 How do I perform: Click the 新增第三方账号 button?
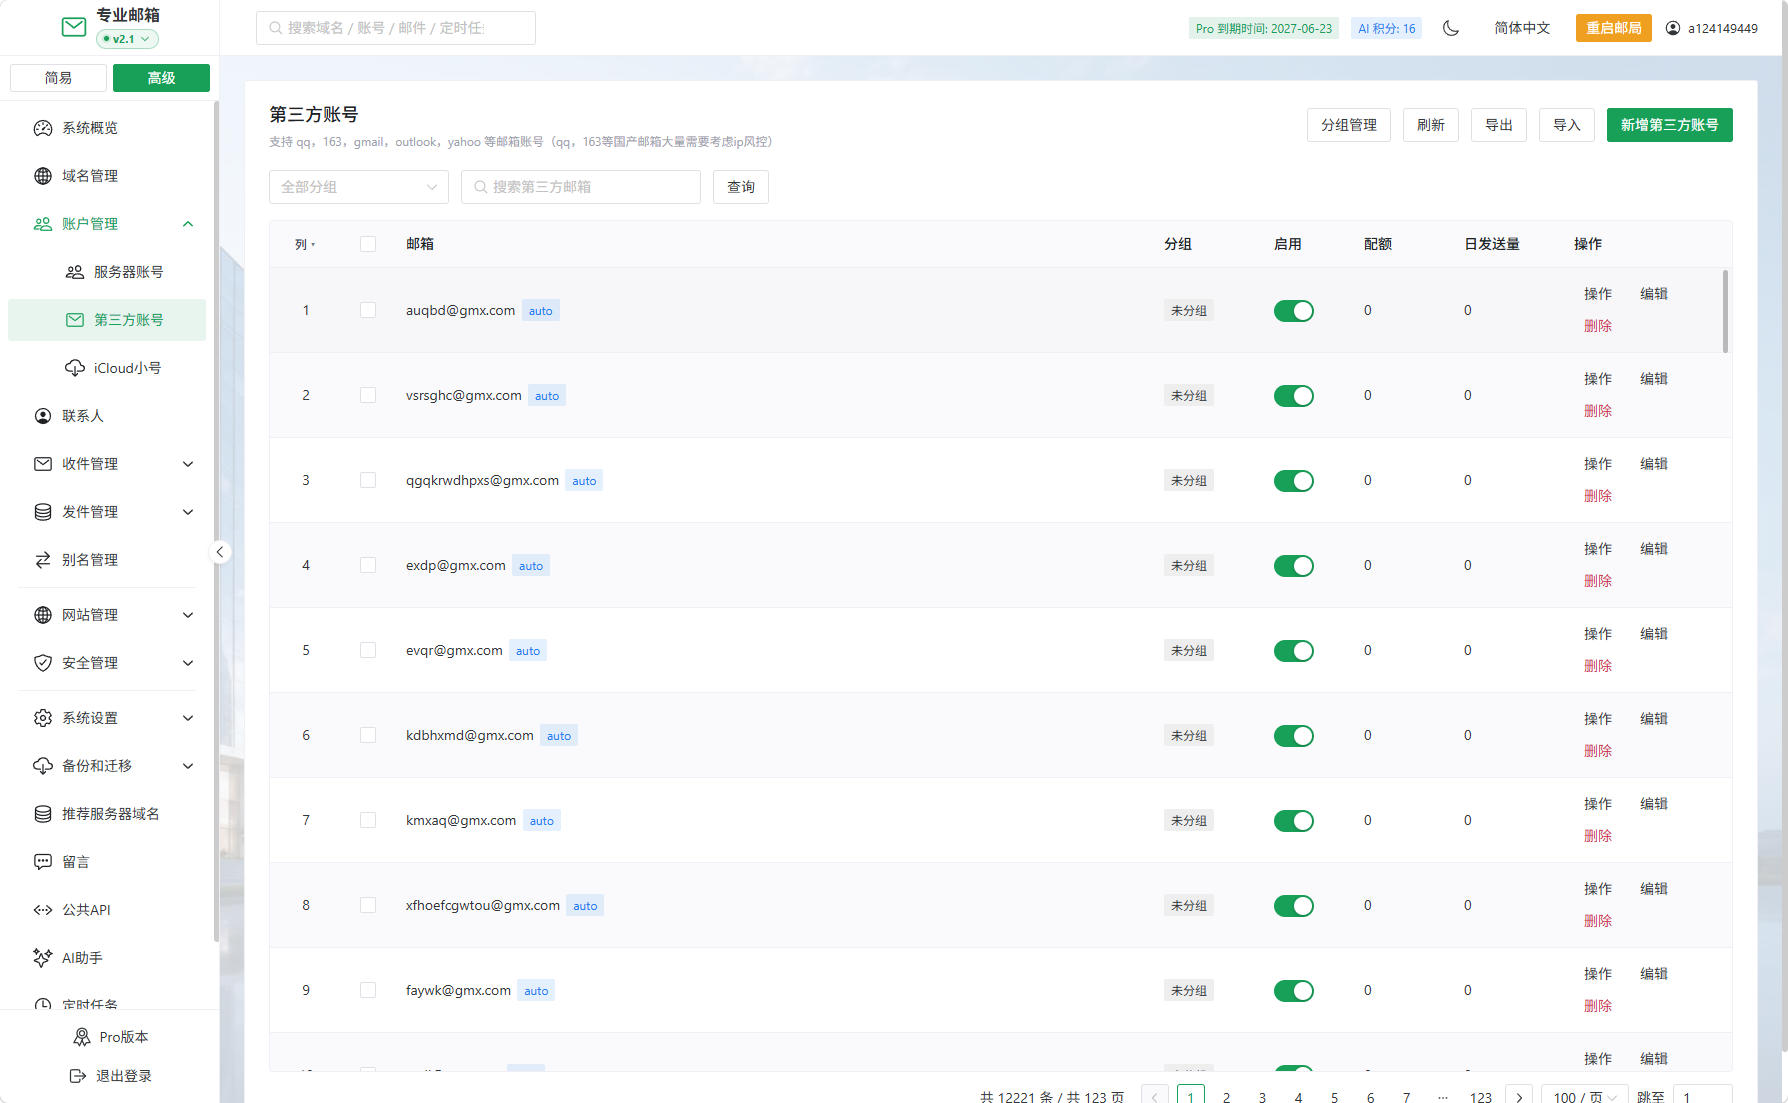pos(1670,125)
